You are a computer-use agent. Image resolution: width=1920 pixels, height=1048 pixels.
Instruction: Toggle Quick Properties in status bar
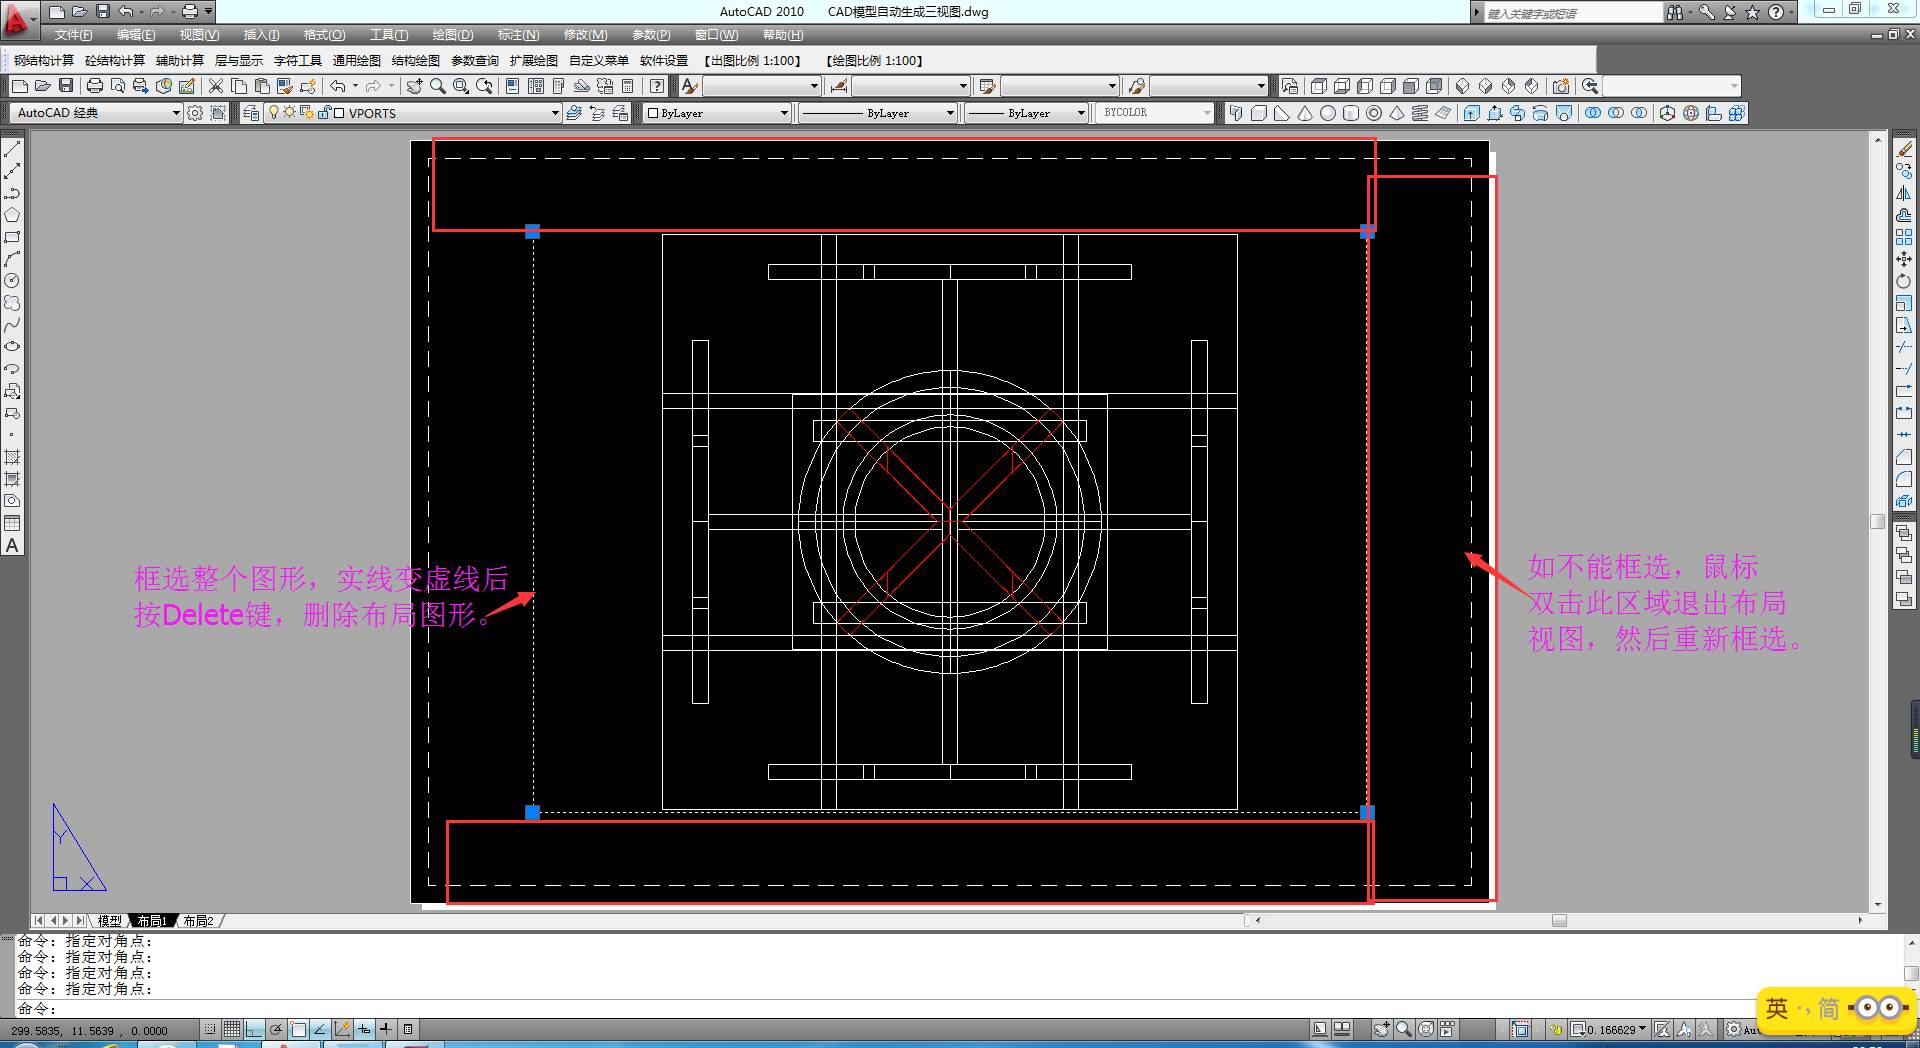408,1029
